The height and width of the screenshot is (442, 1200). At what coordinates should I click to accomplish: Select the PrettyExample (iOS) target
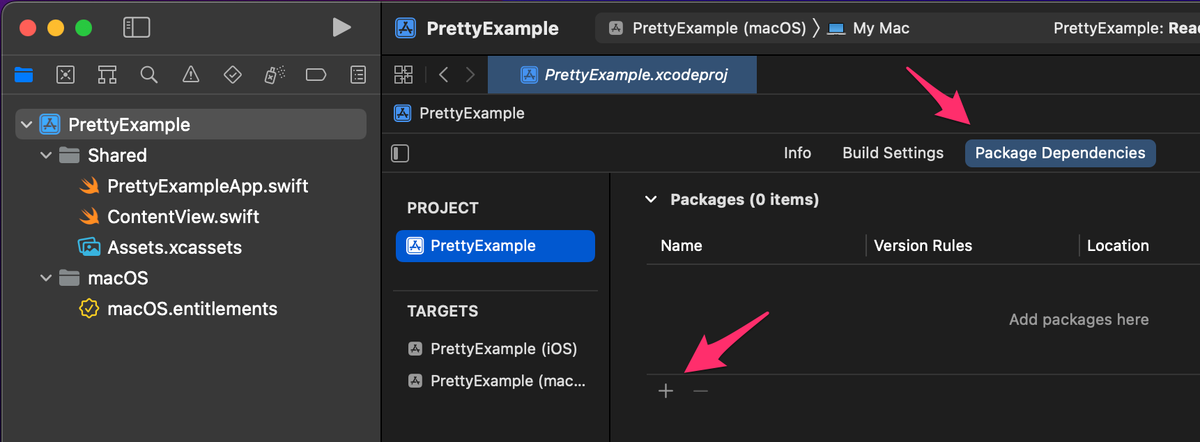click(503, 349)
